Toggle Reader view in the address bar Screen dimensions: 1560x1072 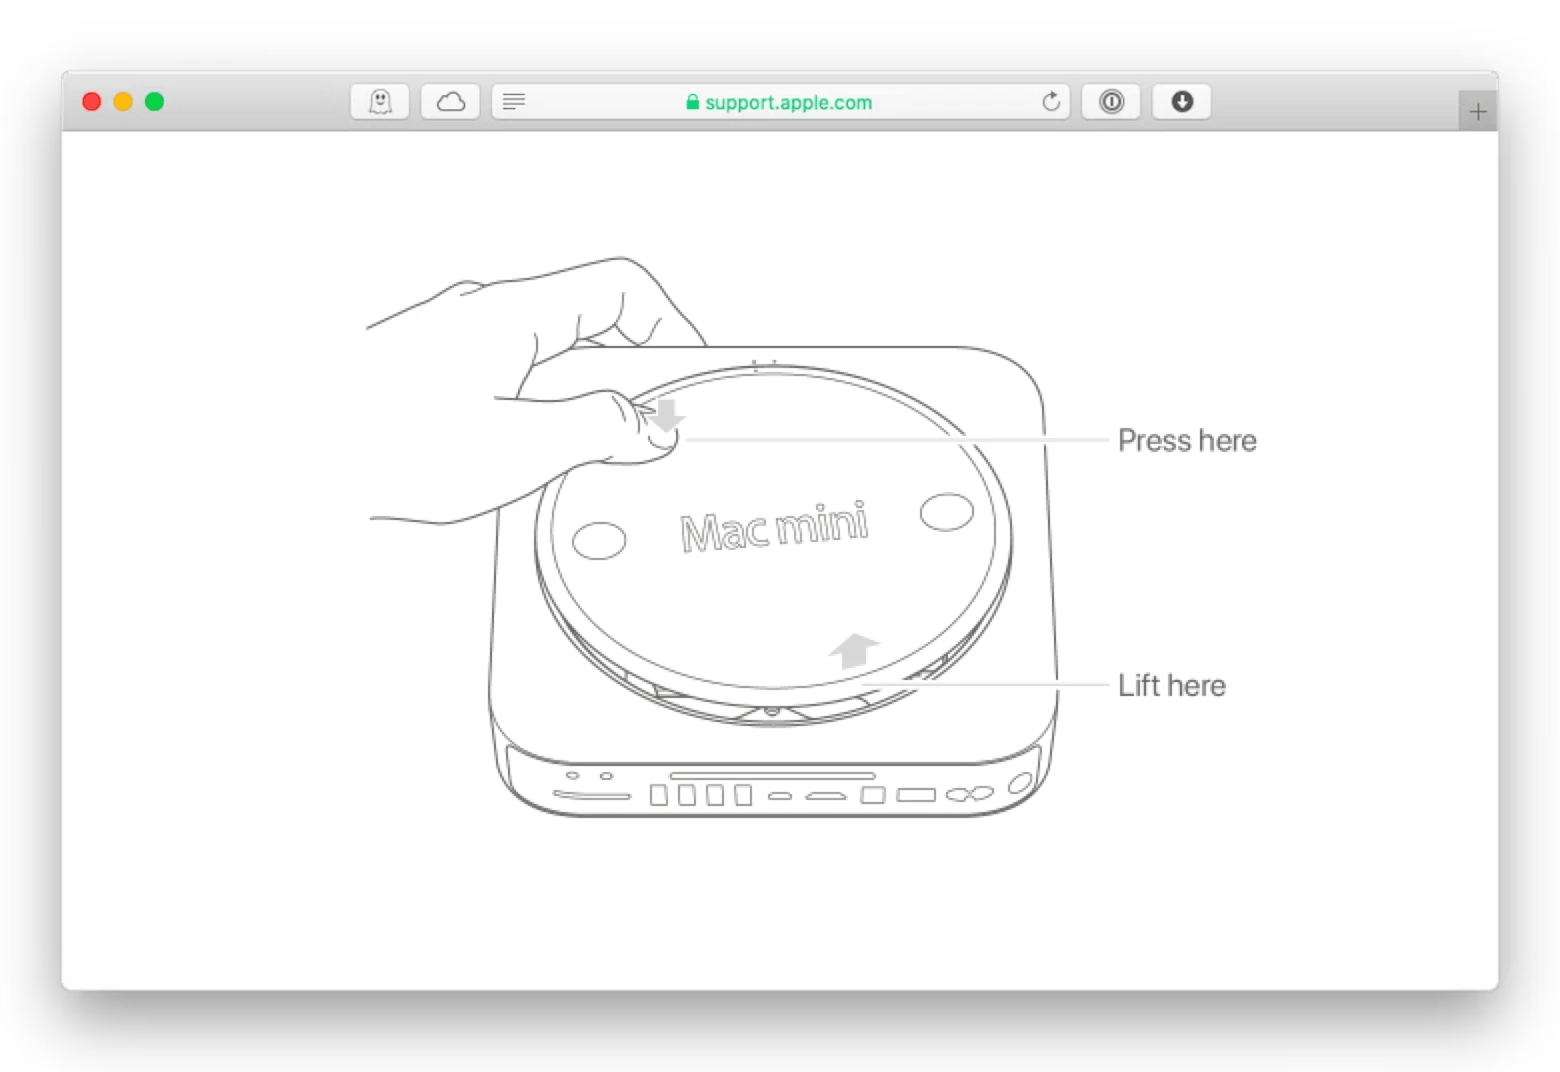514,102
